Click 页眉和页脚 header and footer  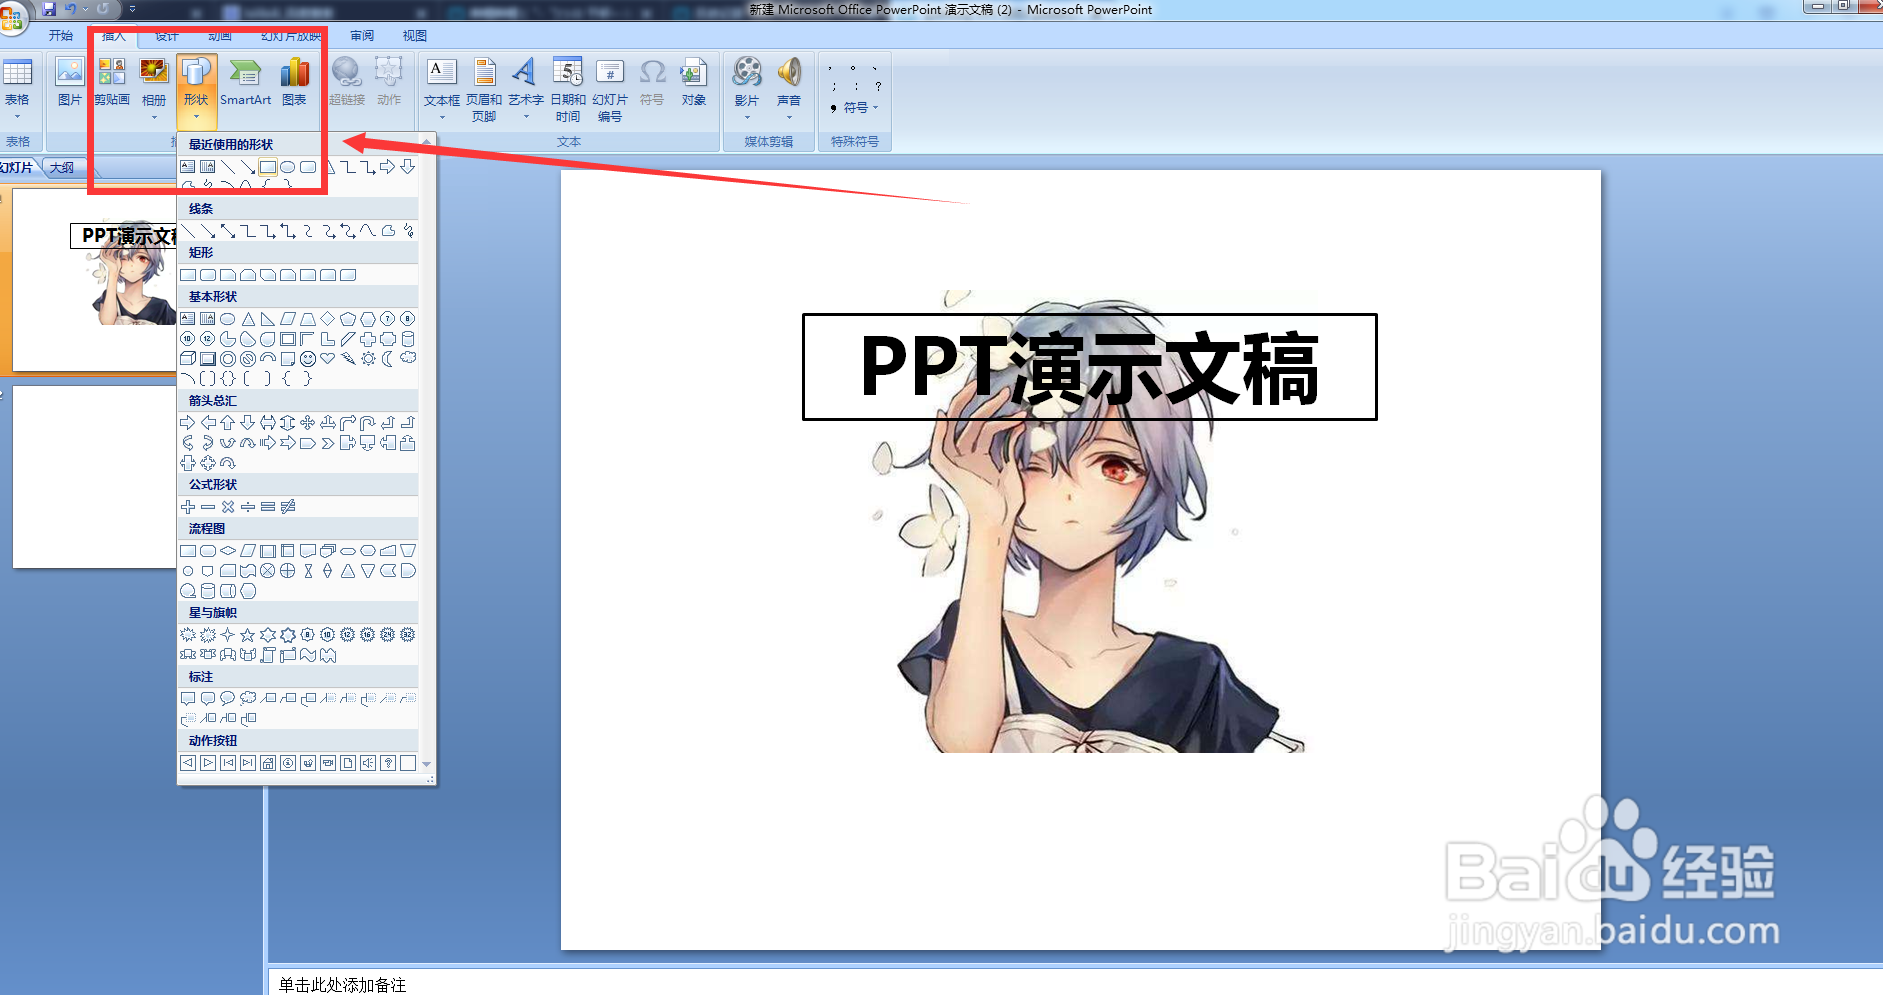[x=484, y=90]
